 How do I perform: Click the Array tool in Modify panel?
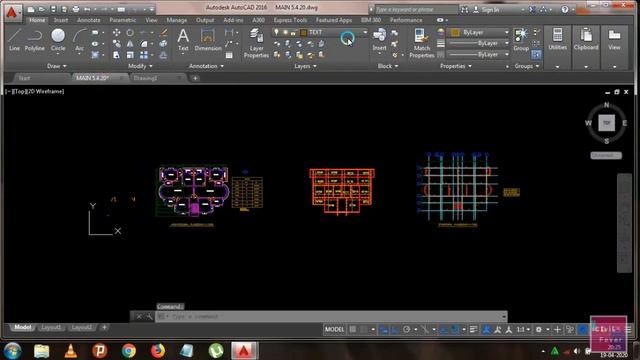[144, 55]
